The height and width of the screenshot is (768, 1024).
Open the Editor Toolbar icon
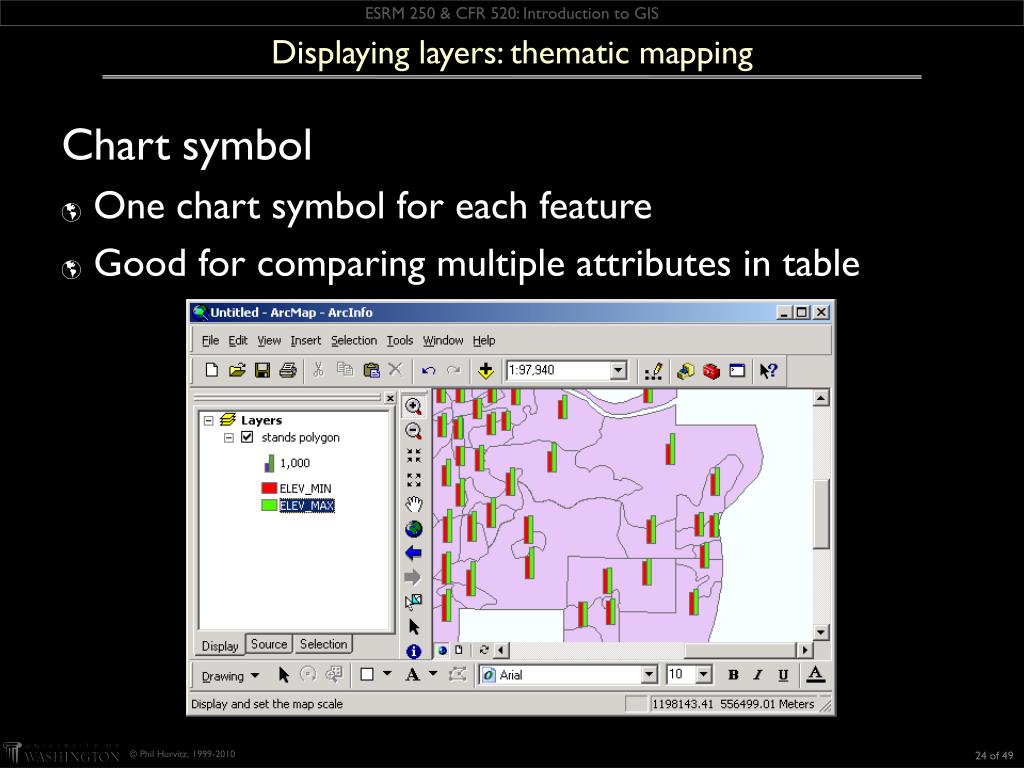point(653,371)
